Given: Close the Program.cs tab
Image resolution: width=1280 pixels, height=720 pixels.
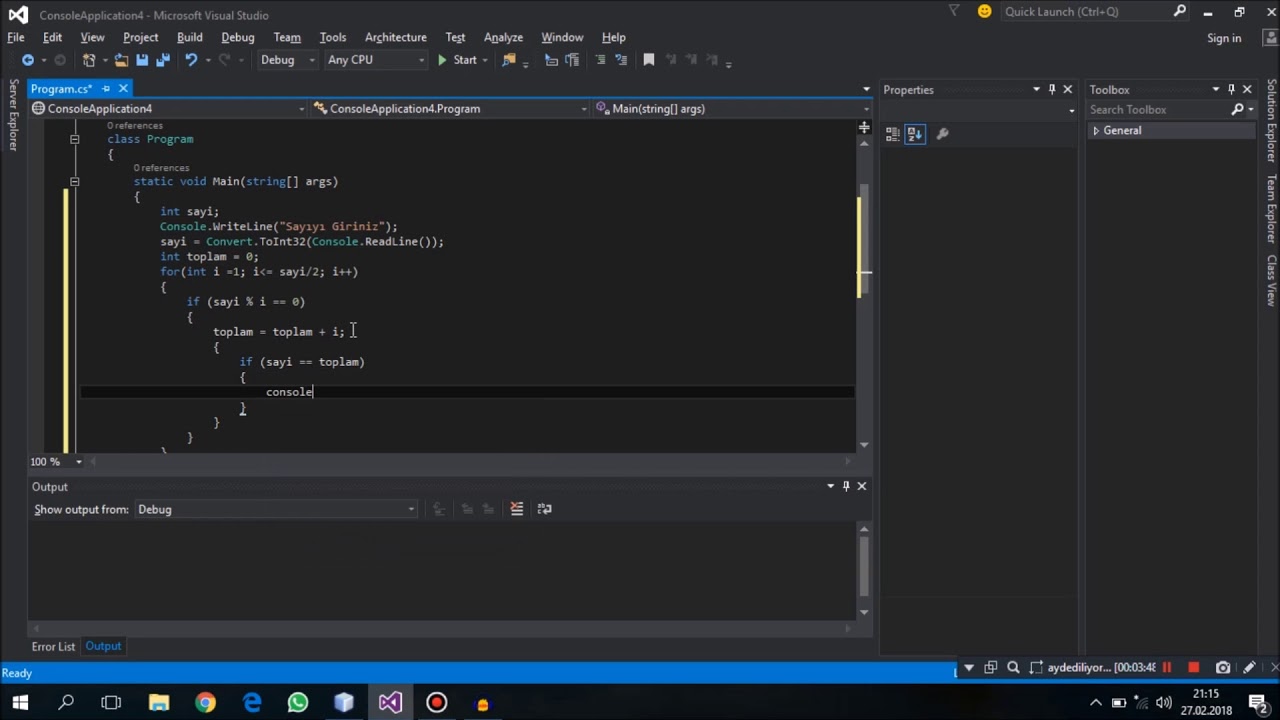Looking at the screenshot, I should (x=123, y=89).
